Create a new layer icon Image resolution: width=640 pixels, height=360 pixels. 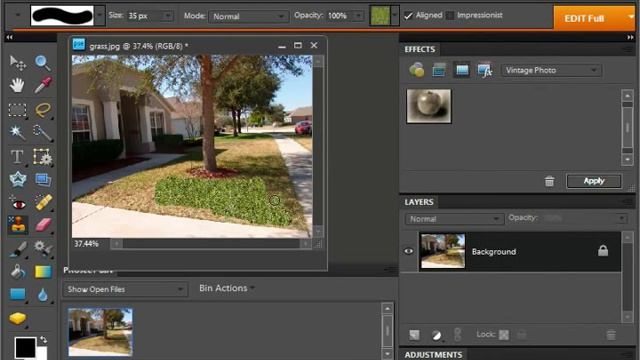[414, 335]
